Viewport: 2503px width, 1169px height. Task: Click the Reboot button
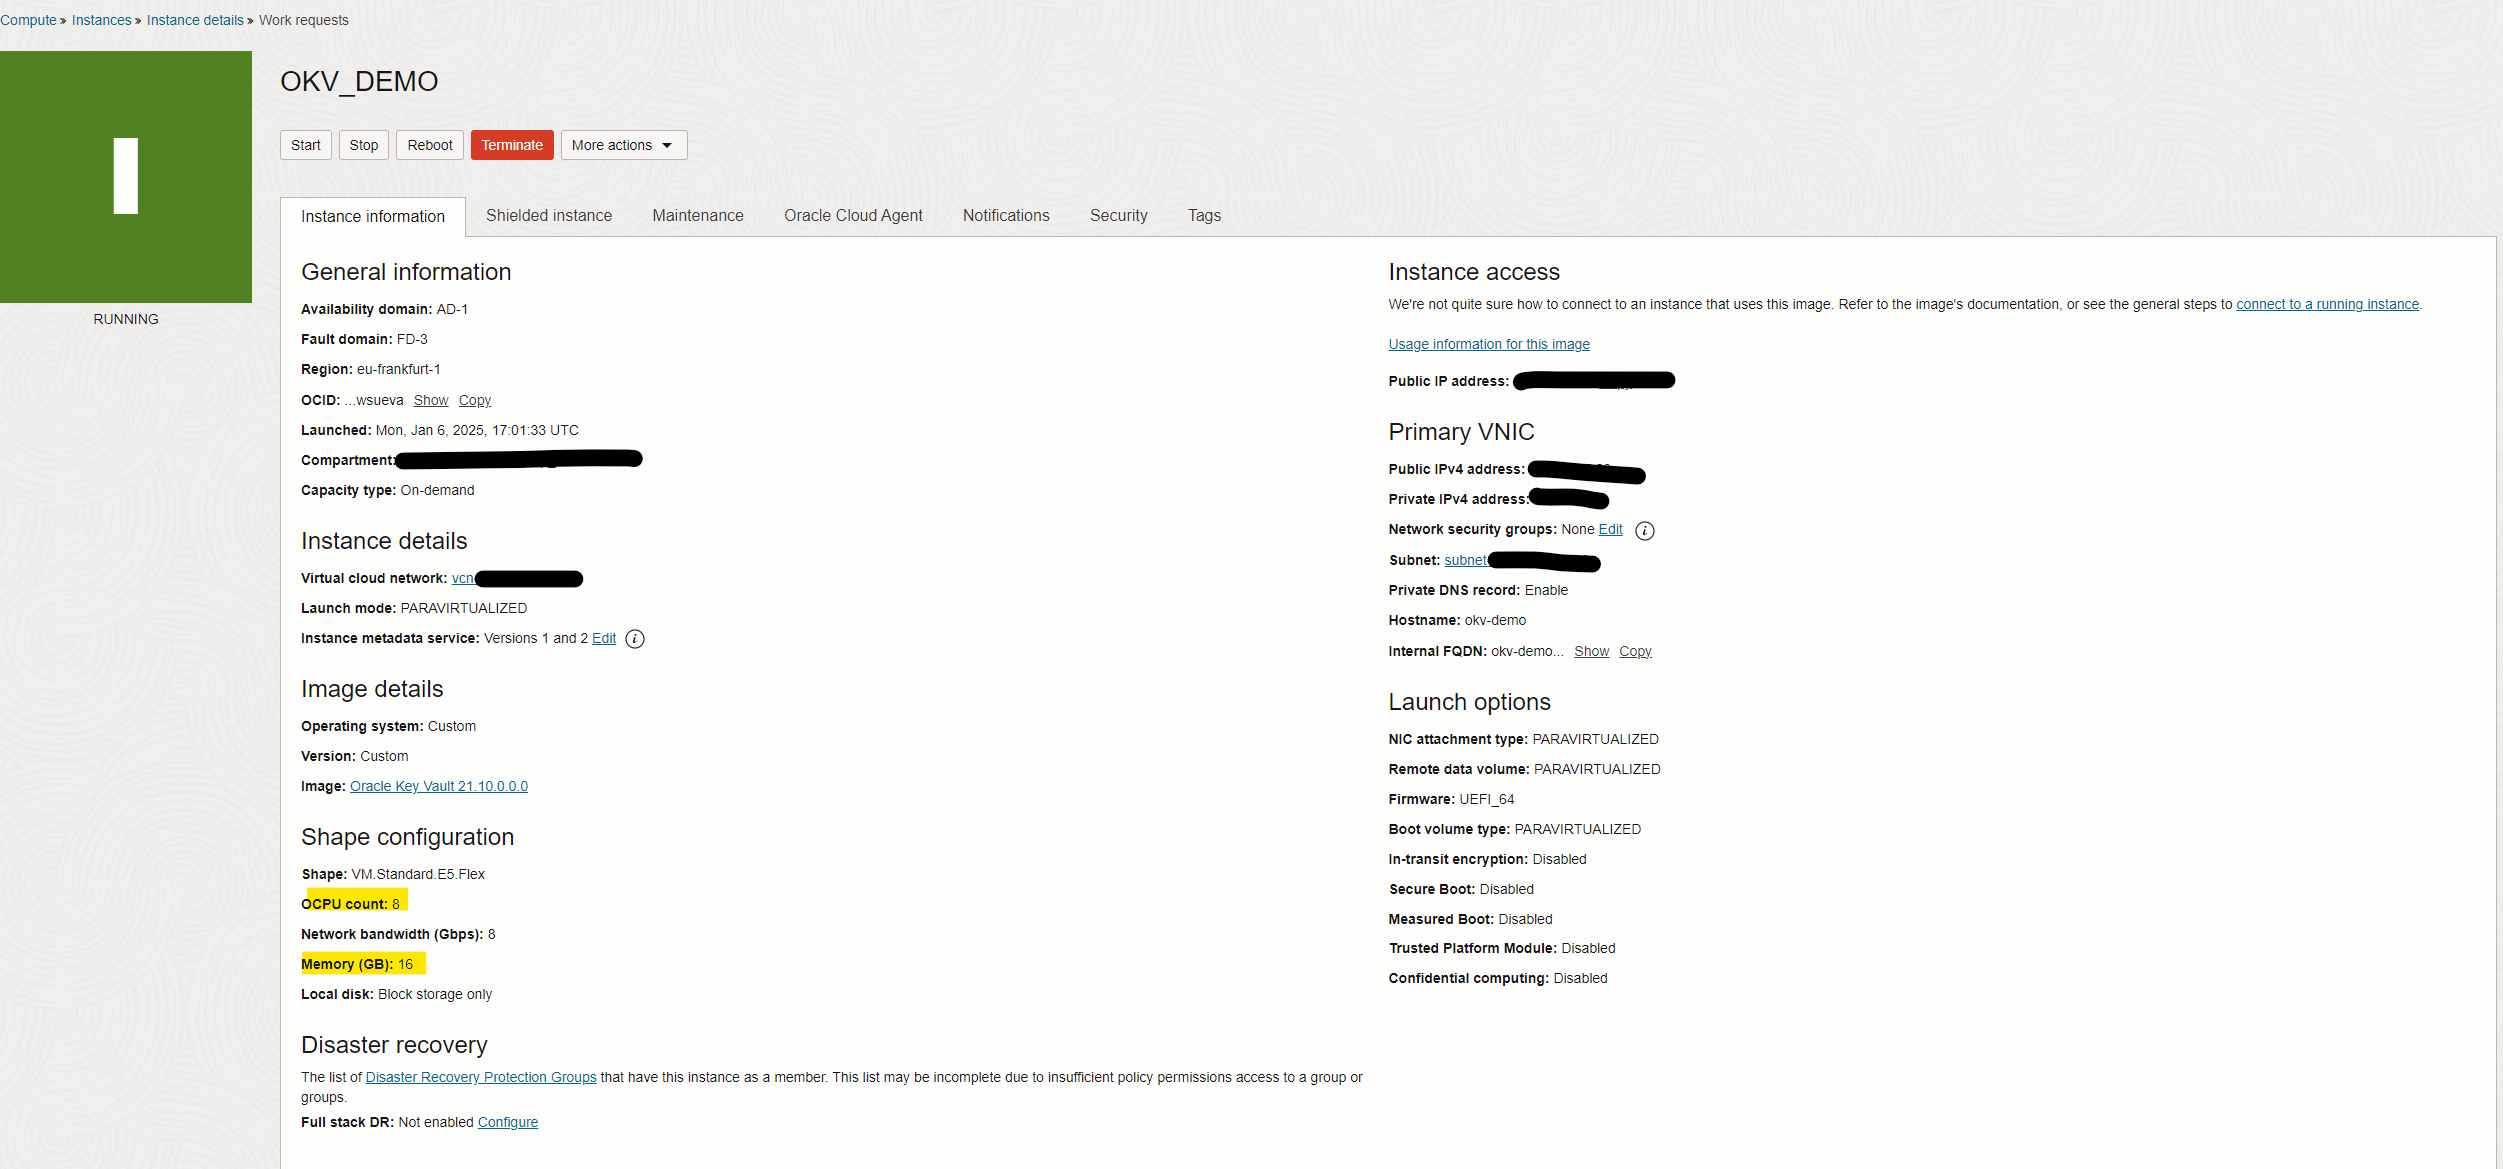(x=429, y=145)
